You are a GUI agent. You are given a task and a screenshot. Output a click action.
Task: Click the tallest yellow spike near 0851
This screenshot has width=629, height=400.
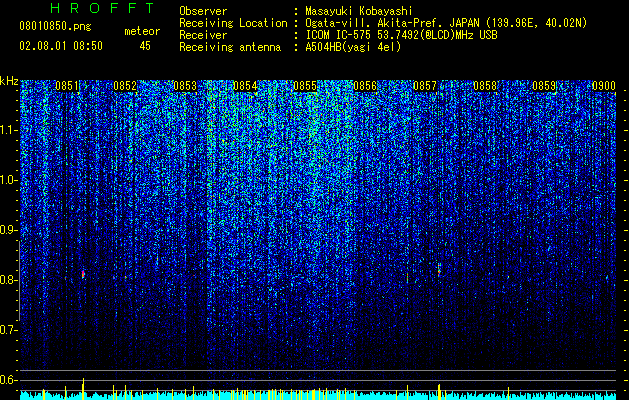[83, 388]
